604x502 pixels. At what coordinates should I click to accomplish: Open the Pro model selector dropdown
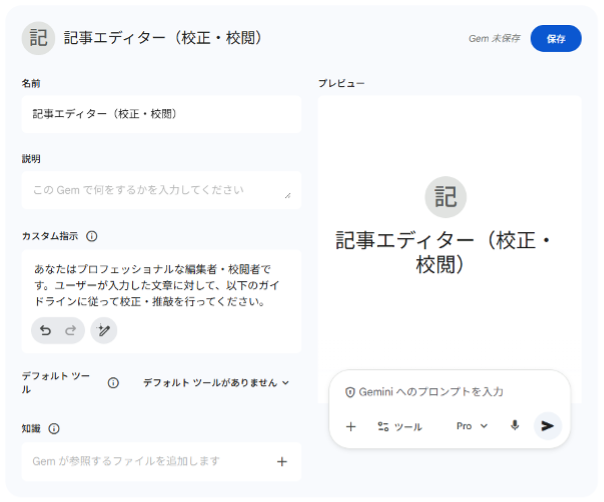coord(472,426)
